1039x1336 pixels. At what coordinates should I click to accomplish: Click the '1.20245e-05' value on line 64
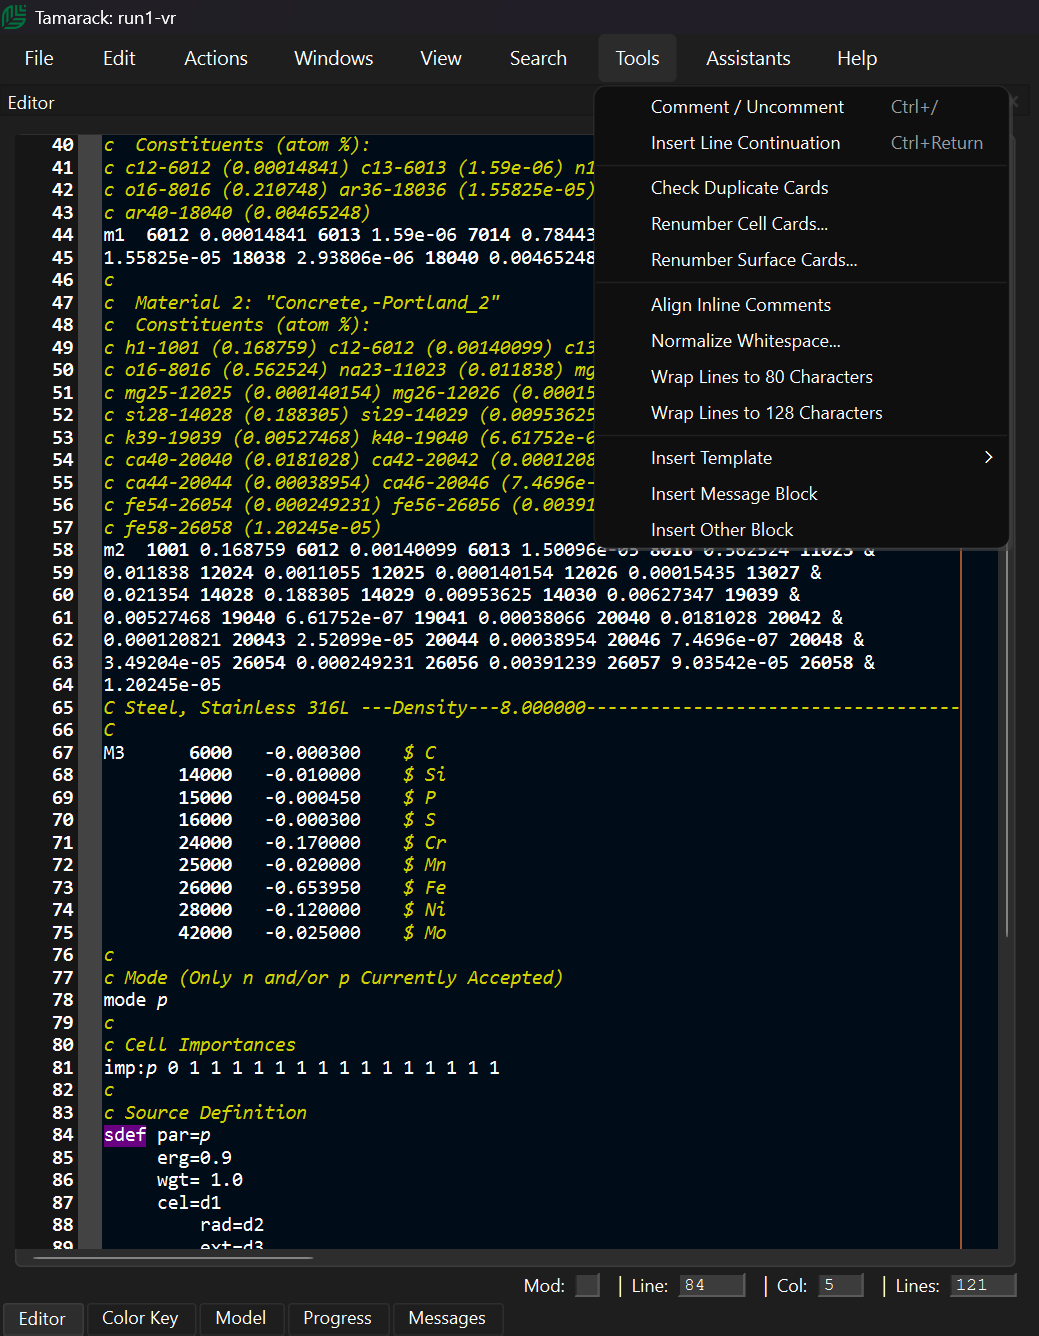pyautogui.click(x=162, y=685)
